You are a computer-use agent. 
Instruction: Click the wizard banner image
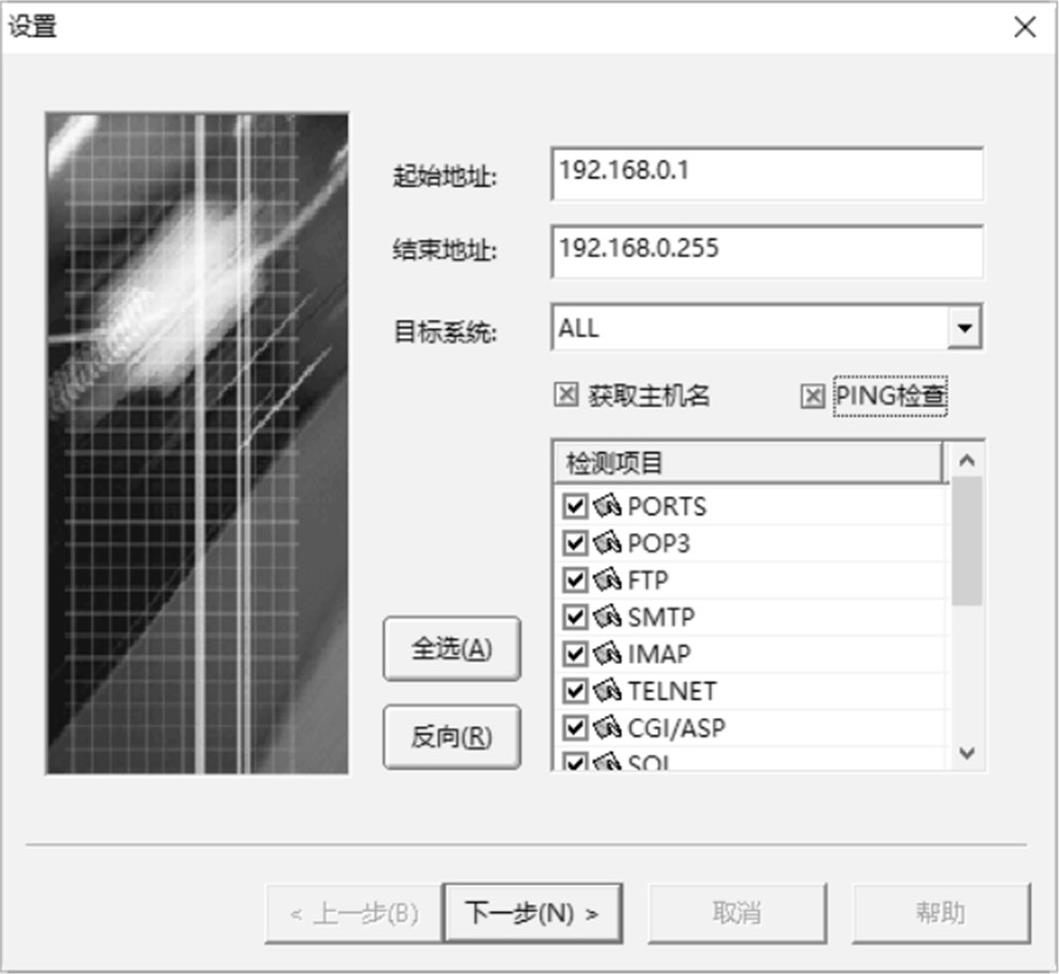coord(197,443)
